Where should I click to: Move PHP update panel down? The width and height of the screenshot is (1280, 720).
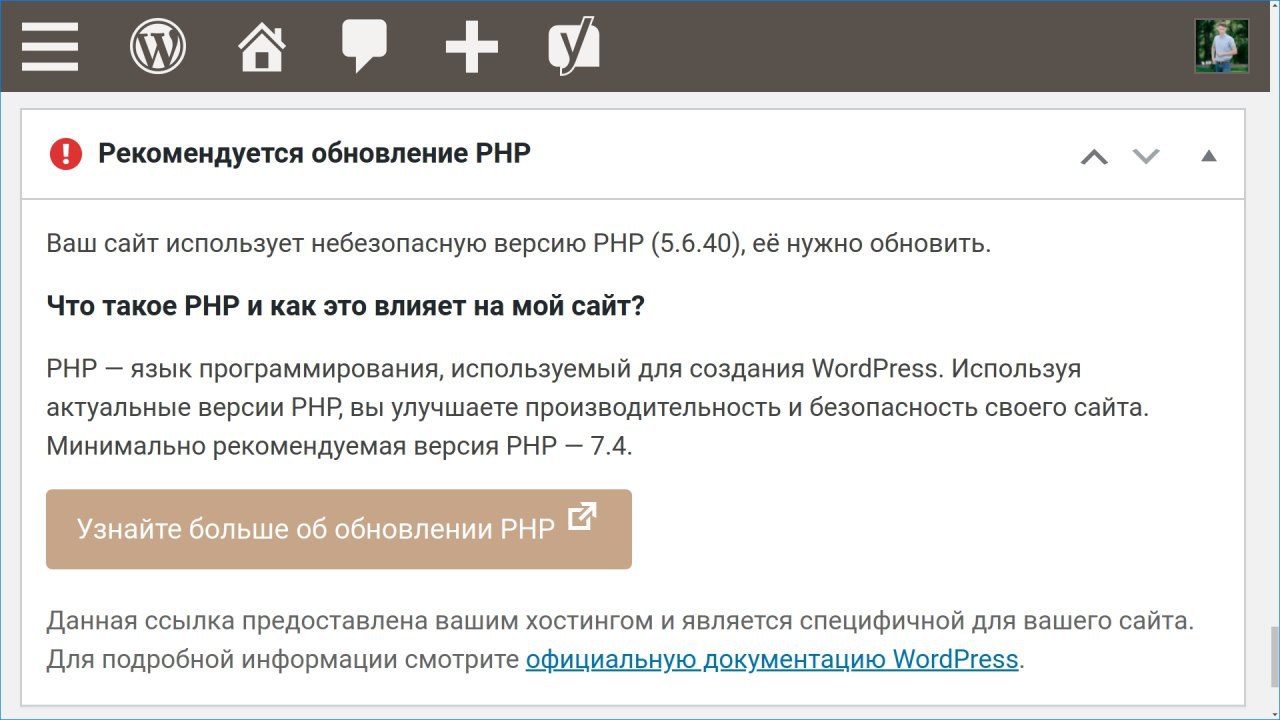pyautogui.click(x=1145, y=156)
